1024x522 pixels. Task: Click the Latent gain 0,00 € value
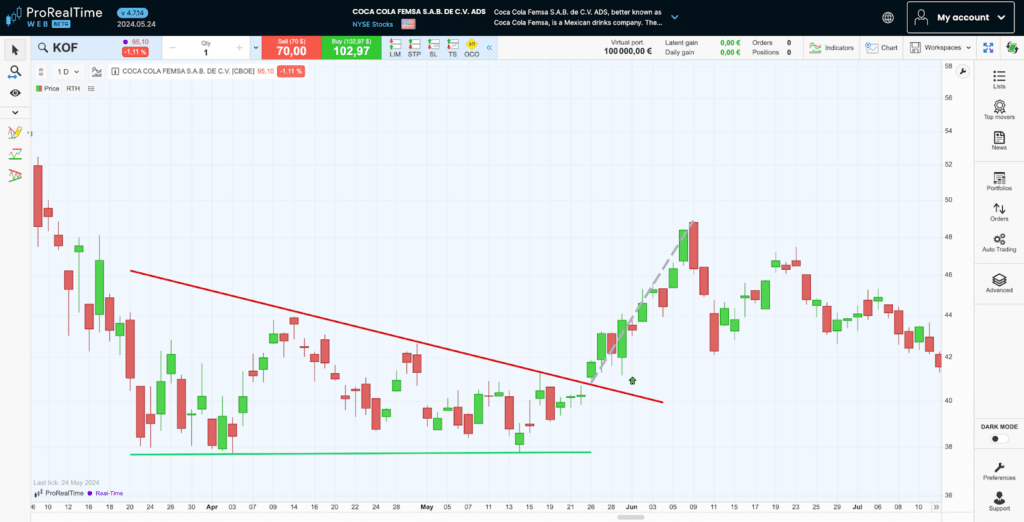coord(730,43)
